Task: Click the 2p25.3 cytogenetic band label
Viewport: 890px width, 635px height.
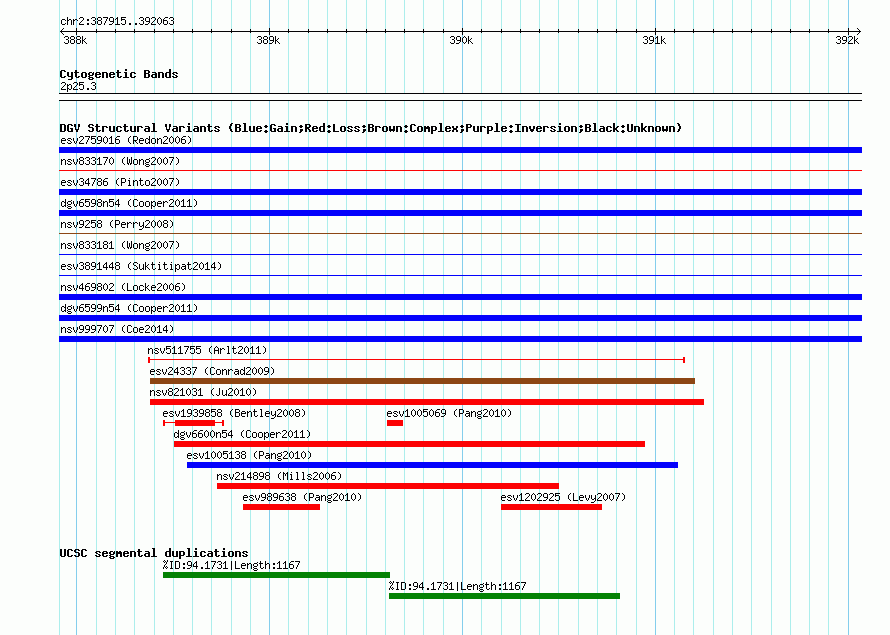Action: 78,86
